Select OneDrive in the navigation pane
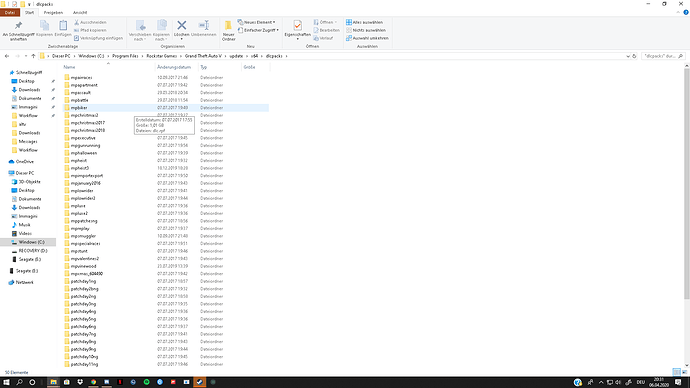The image size is (690, 388). pos(25,161)
